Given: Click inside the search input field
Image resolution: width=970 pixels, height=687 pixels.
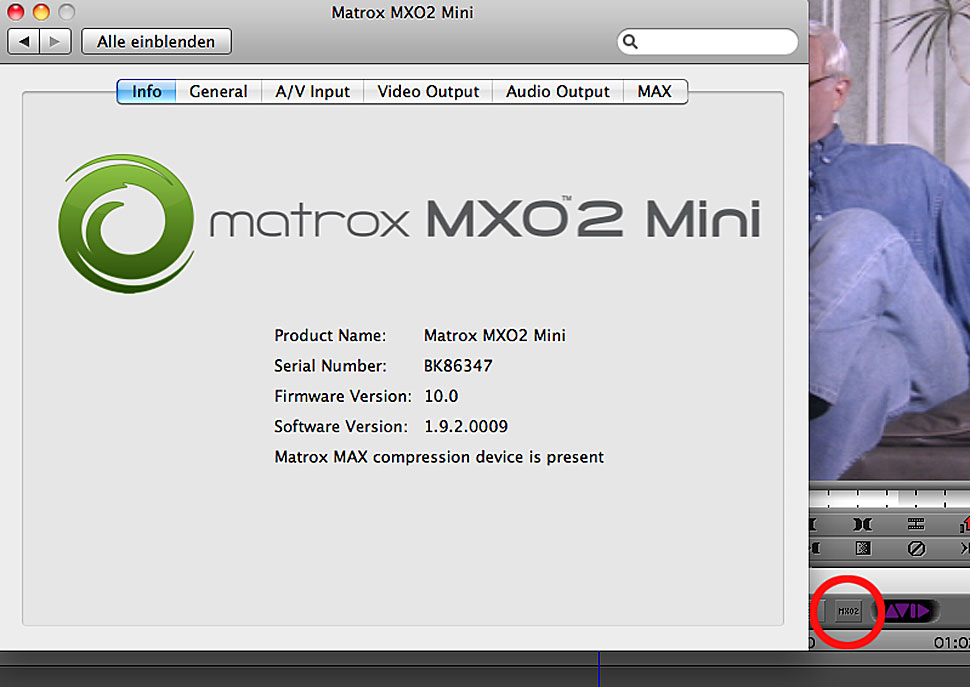Looking at the screenshot, I should pyautogui.click(x=715, y=42).
